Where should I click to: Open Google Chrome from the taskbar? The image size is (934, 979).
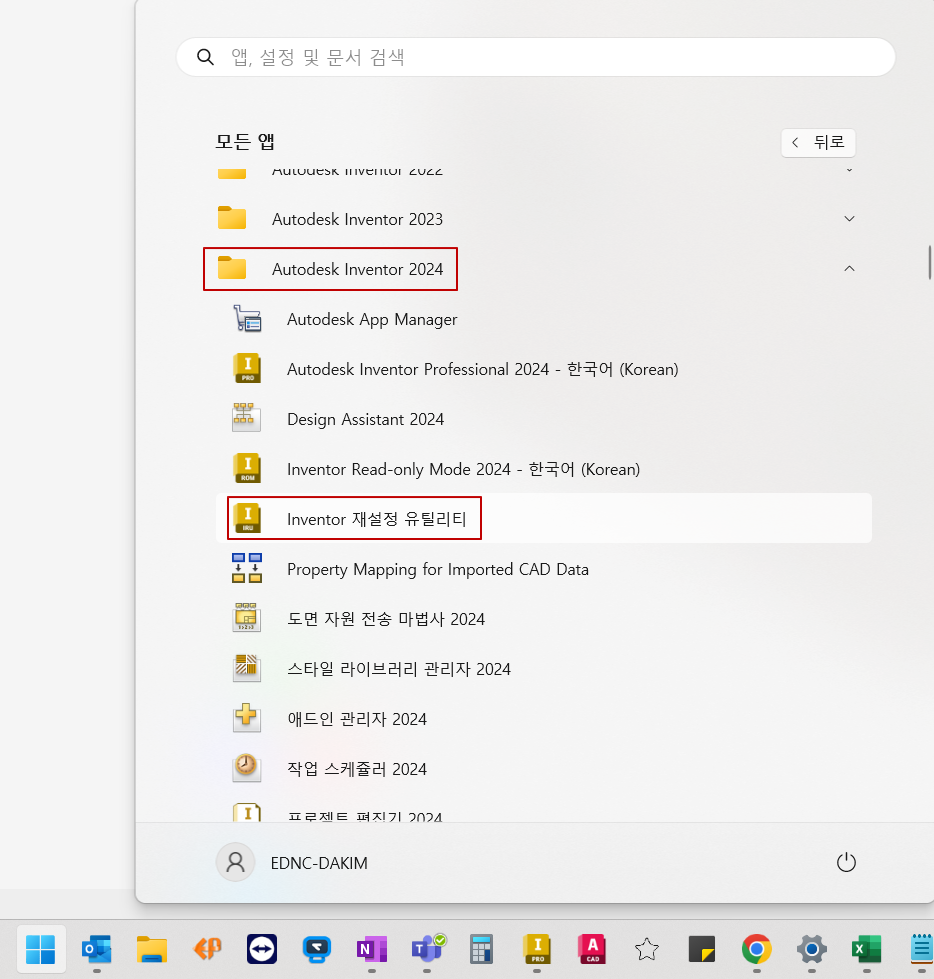click(x=757, y=949)
